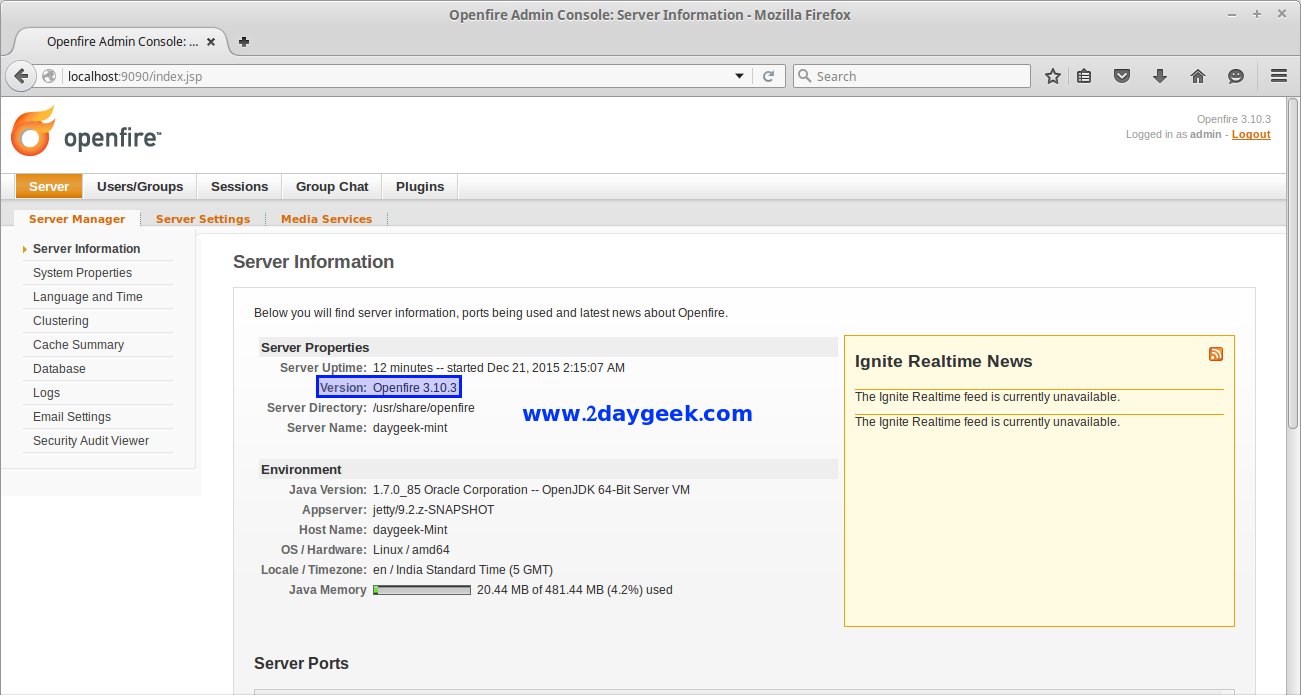Click the server directory /usr/share/openfire text
This screenshot has height=695, width=1301.
[424, 408]
